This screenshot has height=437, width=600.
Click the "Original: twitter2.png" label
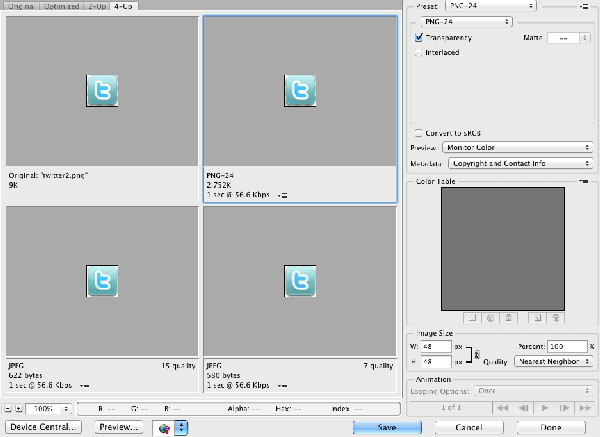click(48, 175)
